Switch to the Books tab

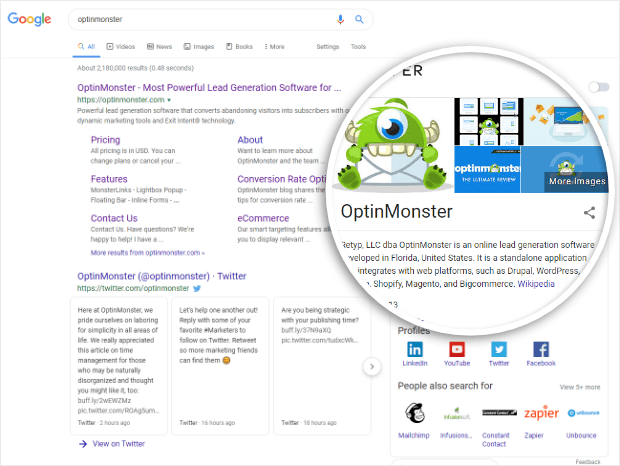(239, 47)
